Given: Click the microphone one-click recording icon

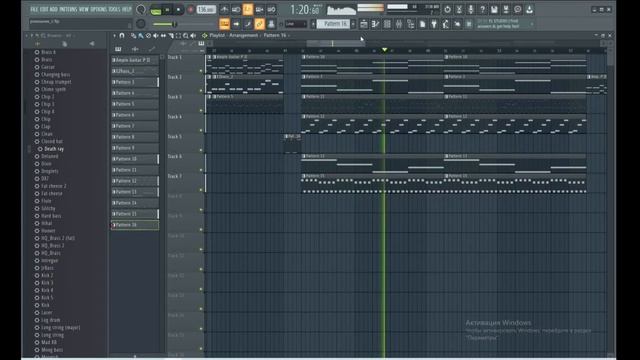Looking at the screenshot, I should 471,9.
